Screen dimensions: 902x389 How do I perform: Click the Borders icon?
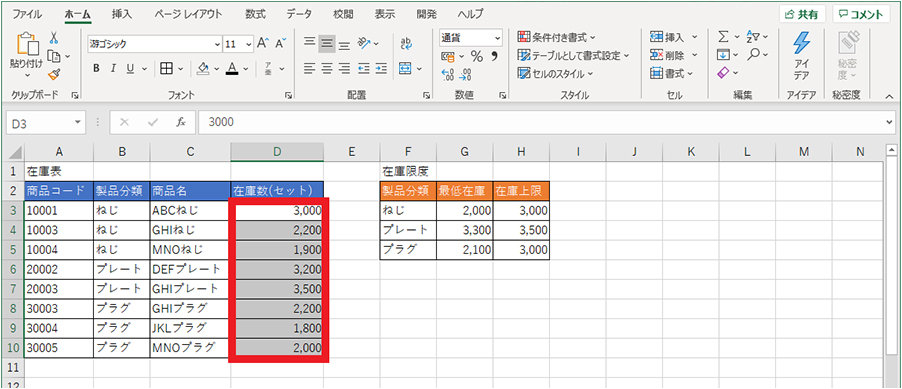pos(166,68)
